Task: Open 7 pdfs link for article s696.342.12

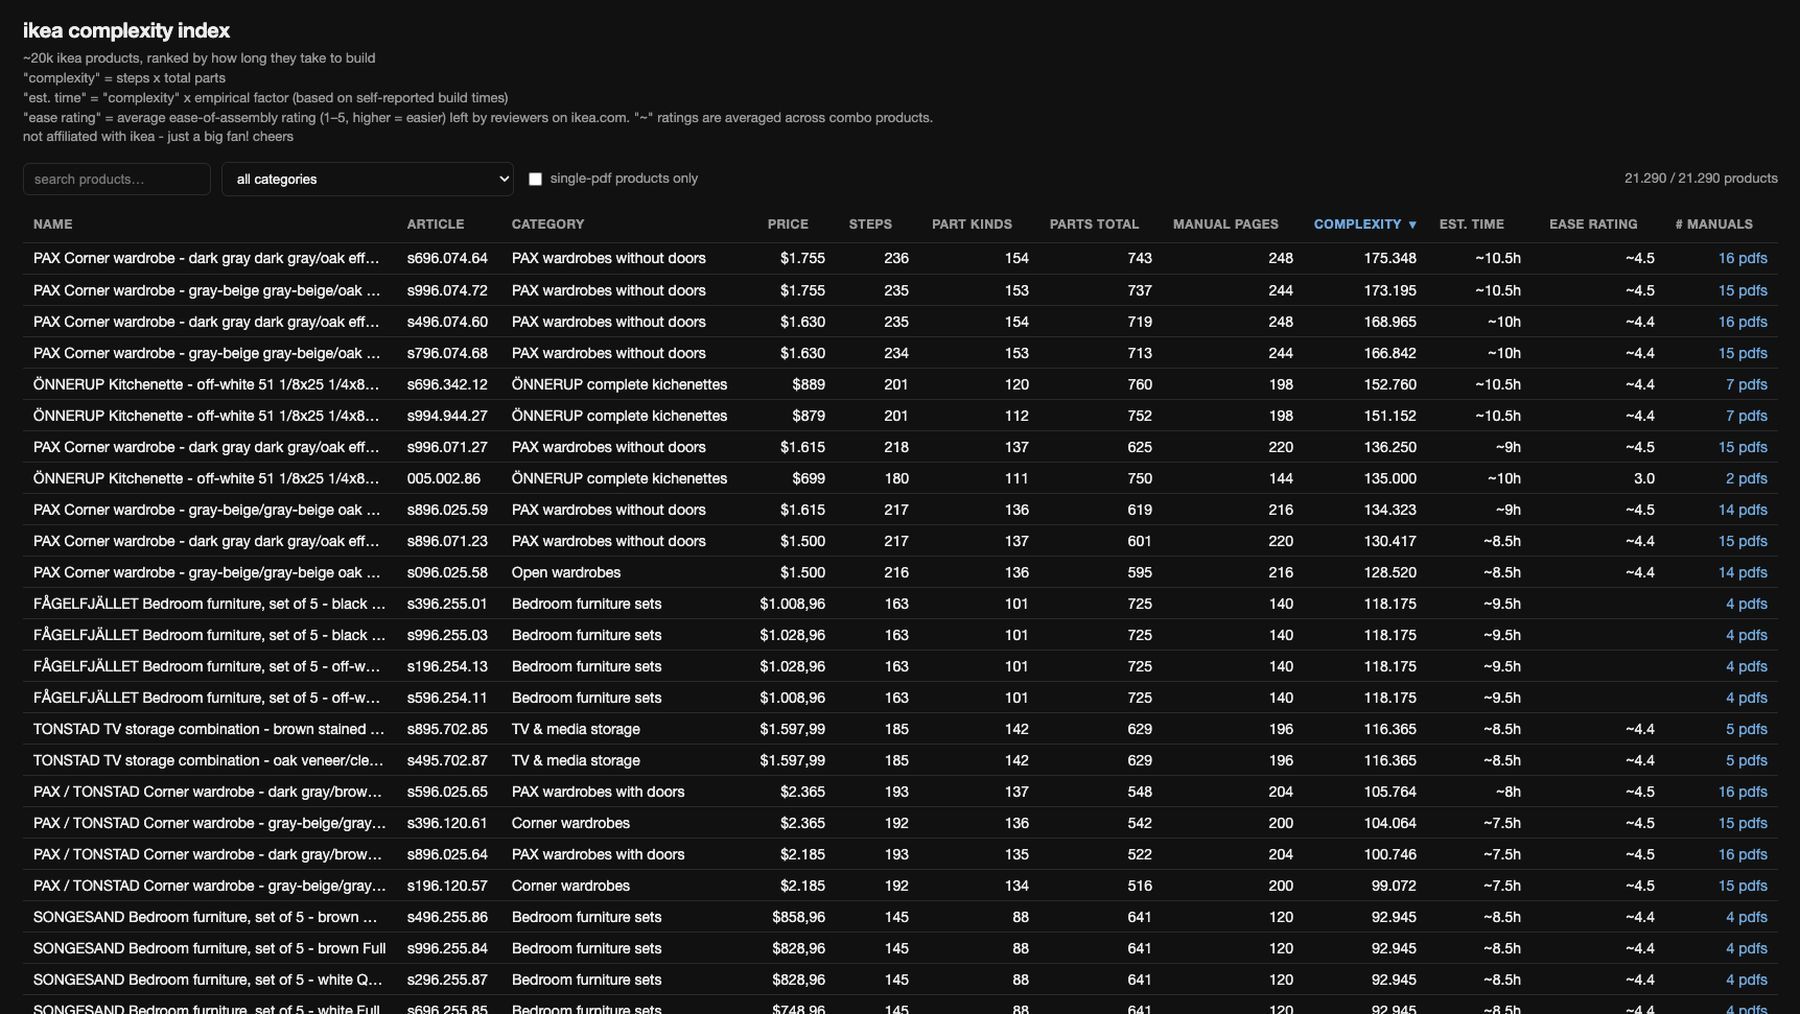Action: tap(1746, 384)
